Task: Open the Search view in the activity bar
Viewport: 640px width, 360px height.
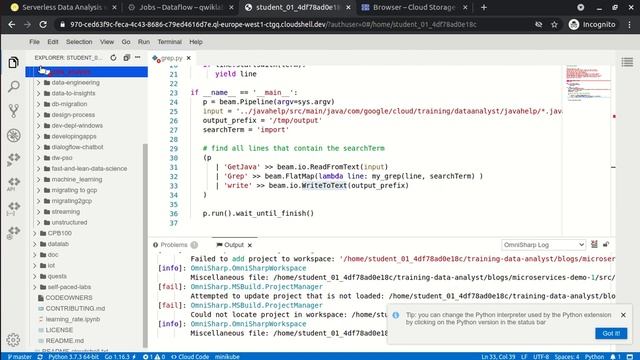Action: coord(13,86)
